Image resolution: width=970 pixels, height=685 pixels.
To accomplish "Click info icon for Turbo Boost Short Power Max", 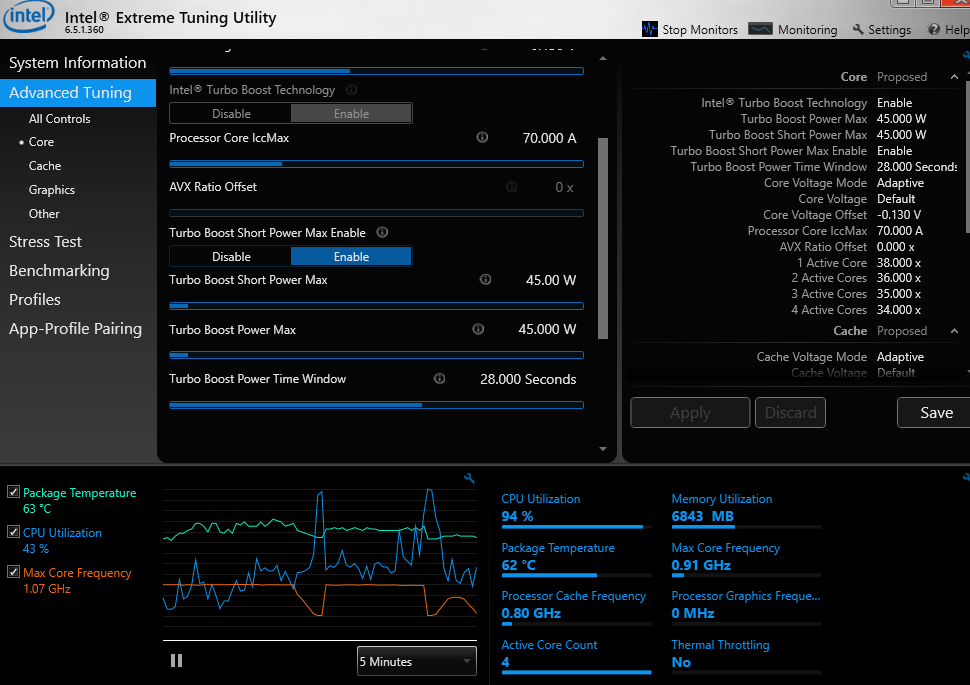I will tap(486, 280).
